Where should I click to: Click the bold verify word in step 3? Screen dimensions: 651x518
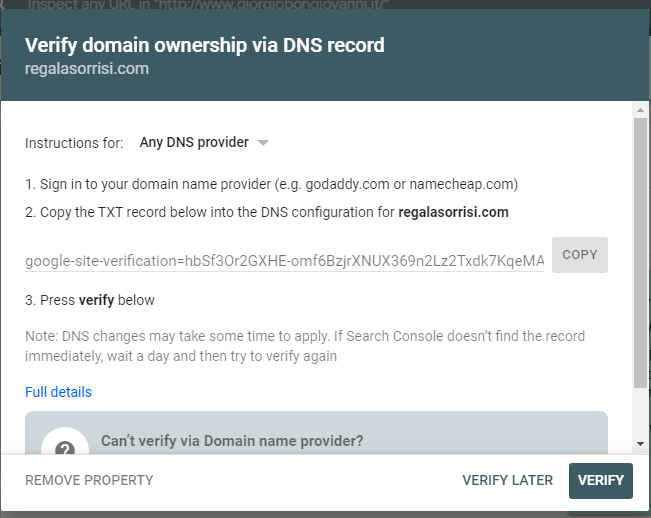pyautogui.click(x=96, y=300)
